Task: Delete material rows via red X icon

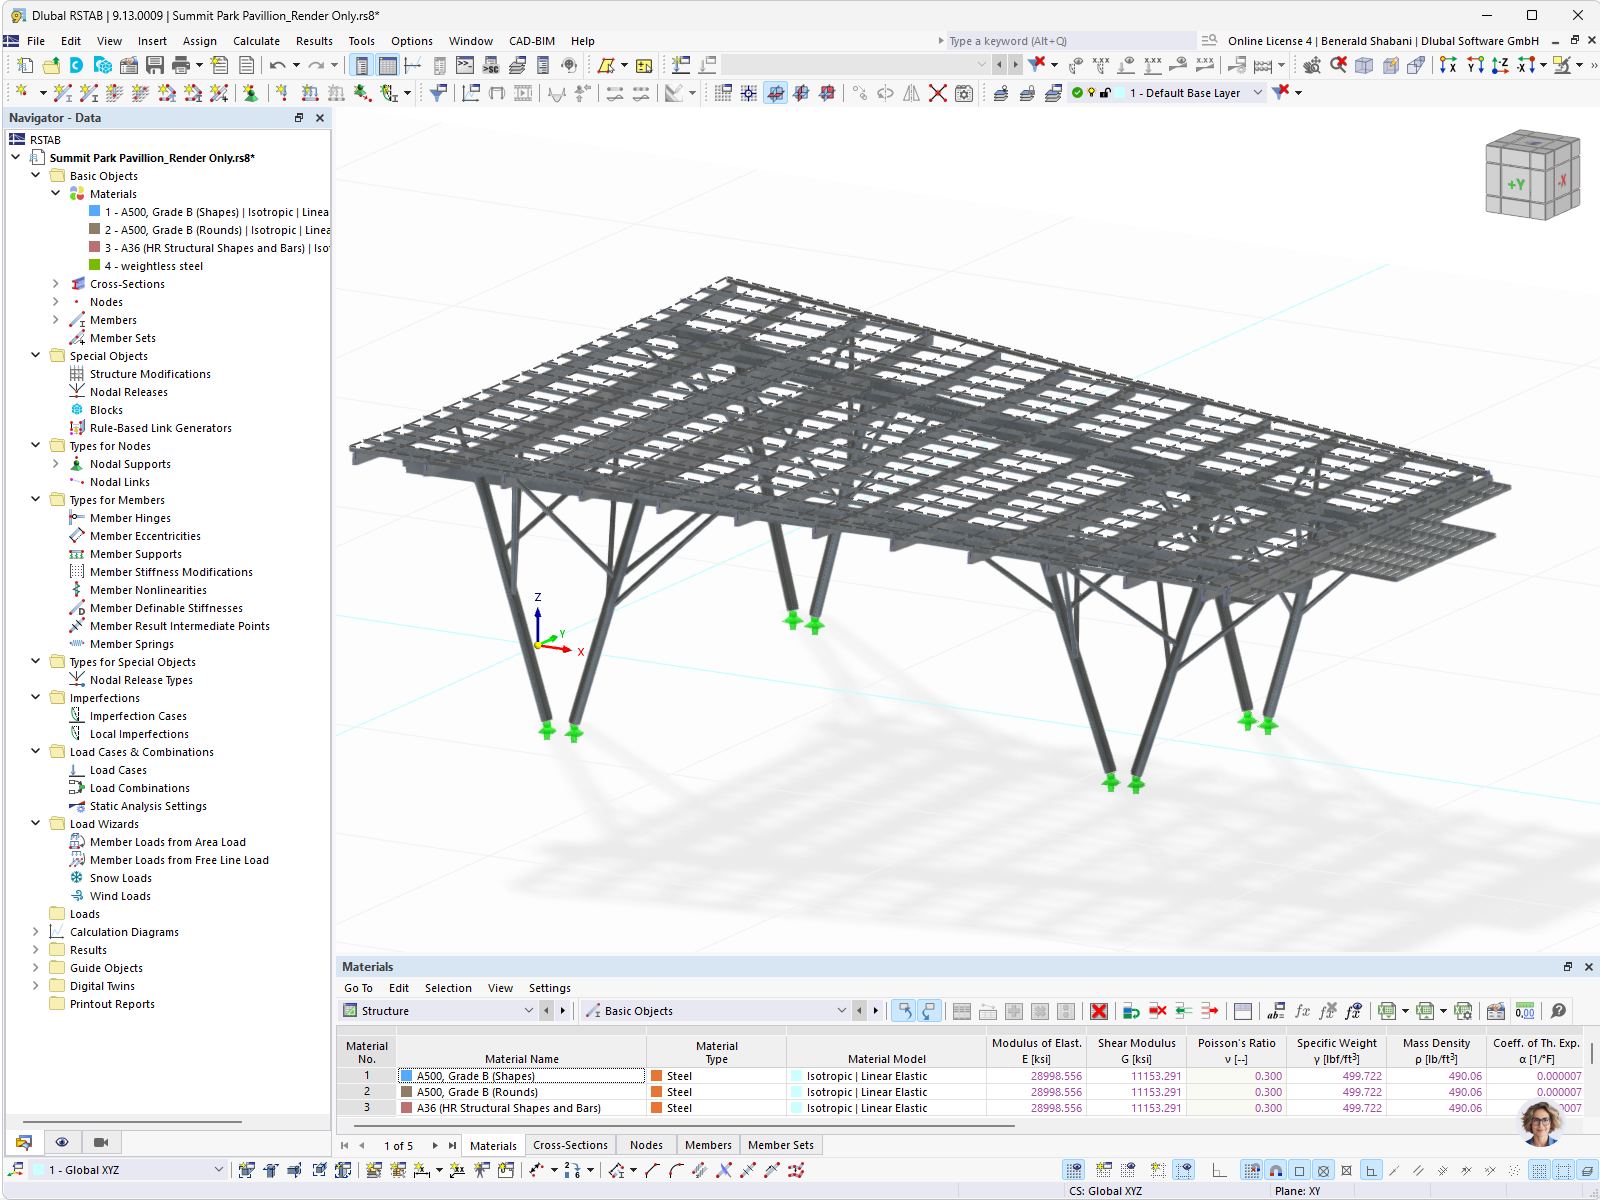Action: [x=1100, y=1010]
